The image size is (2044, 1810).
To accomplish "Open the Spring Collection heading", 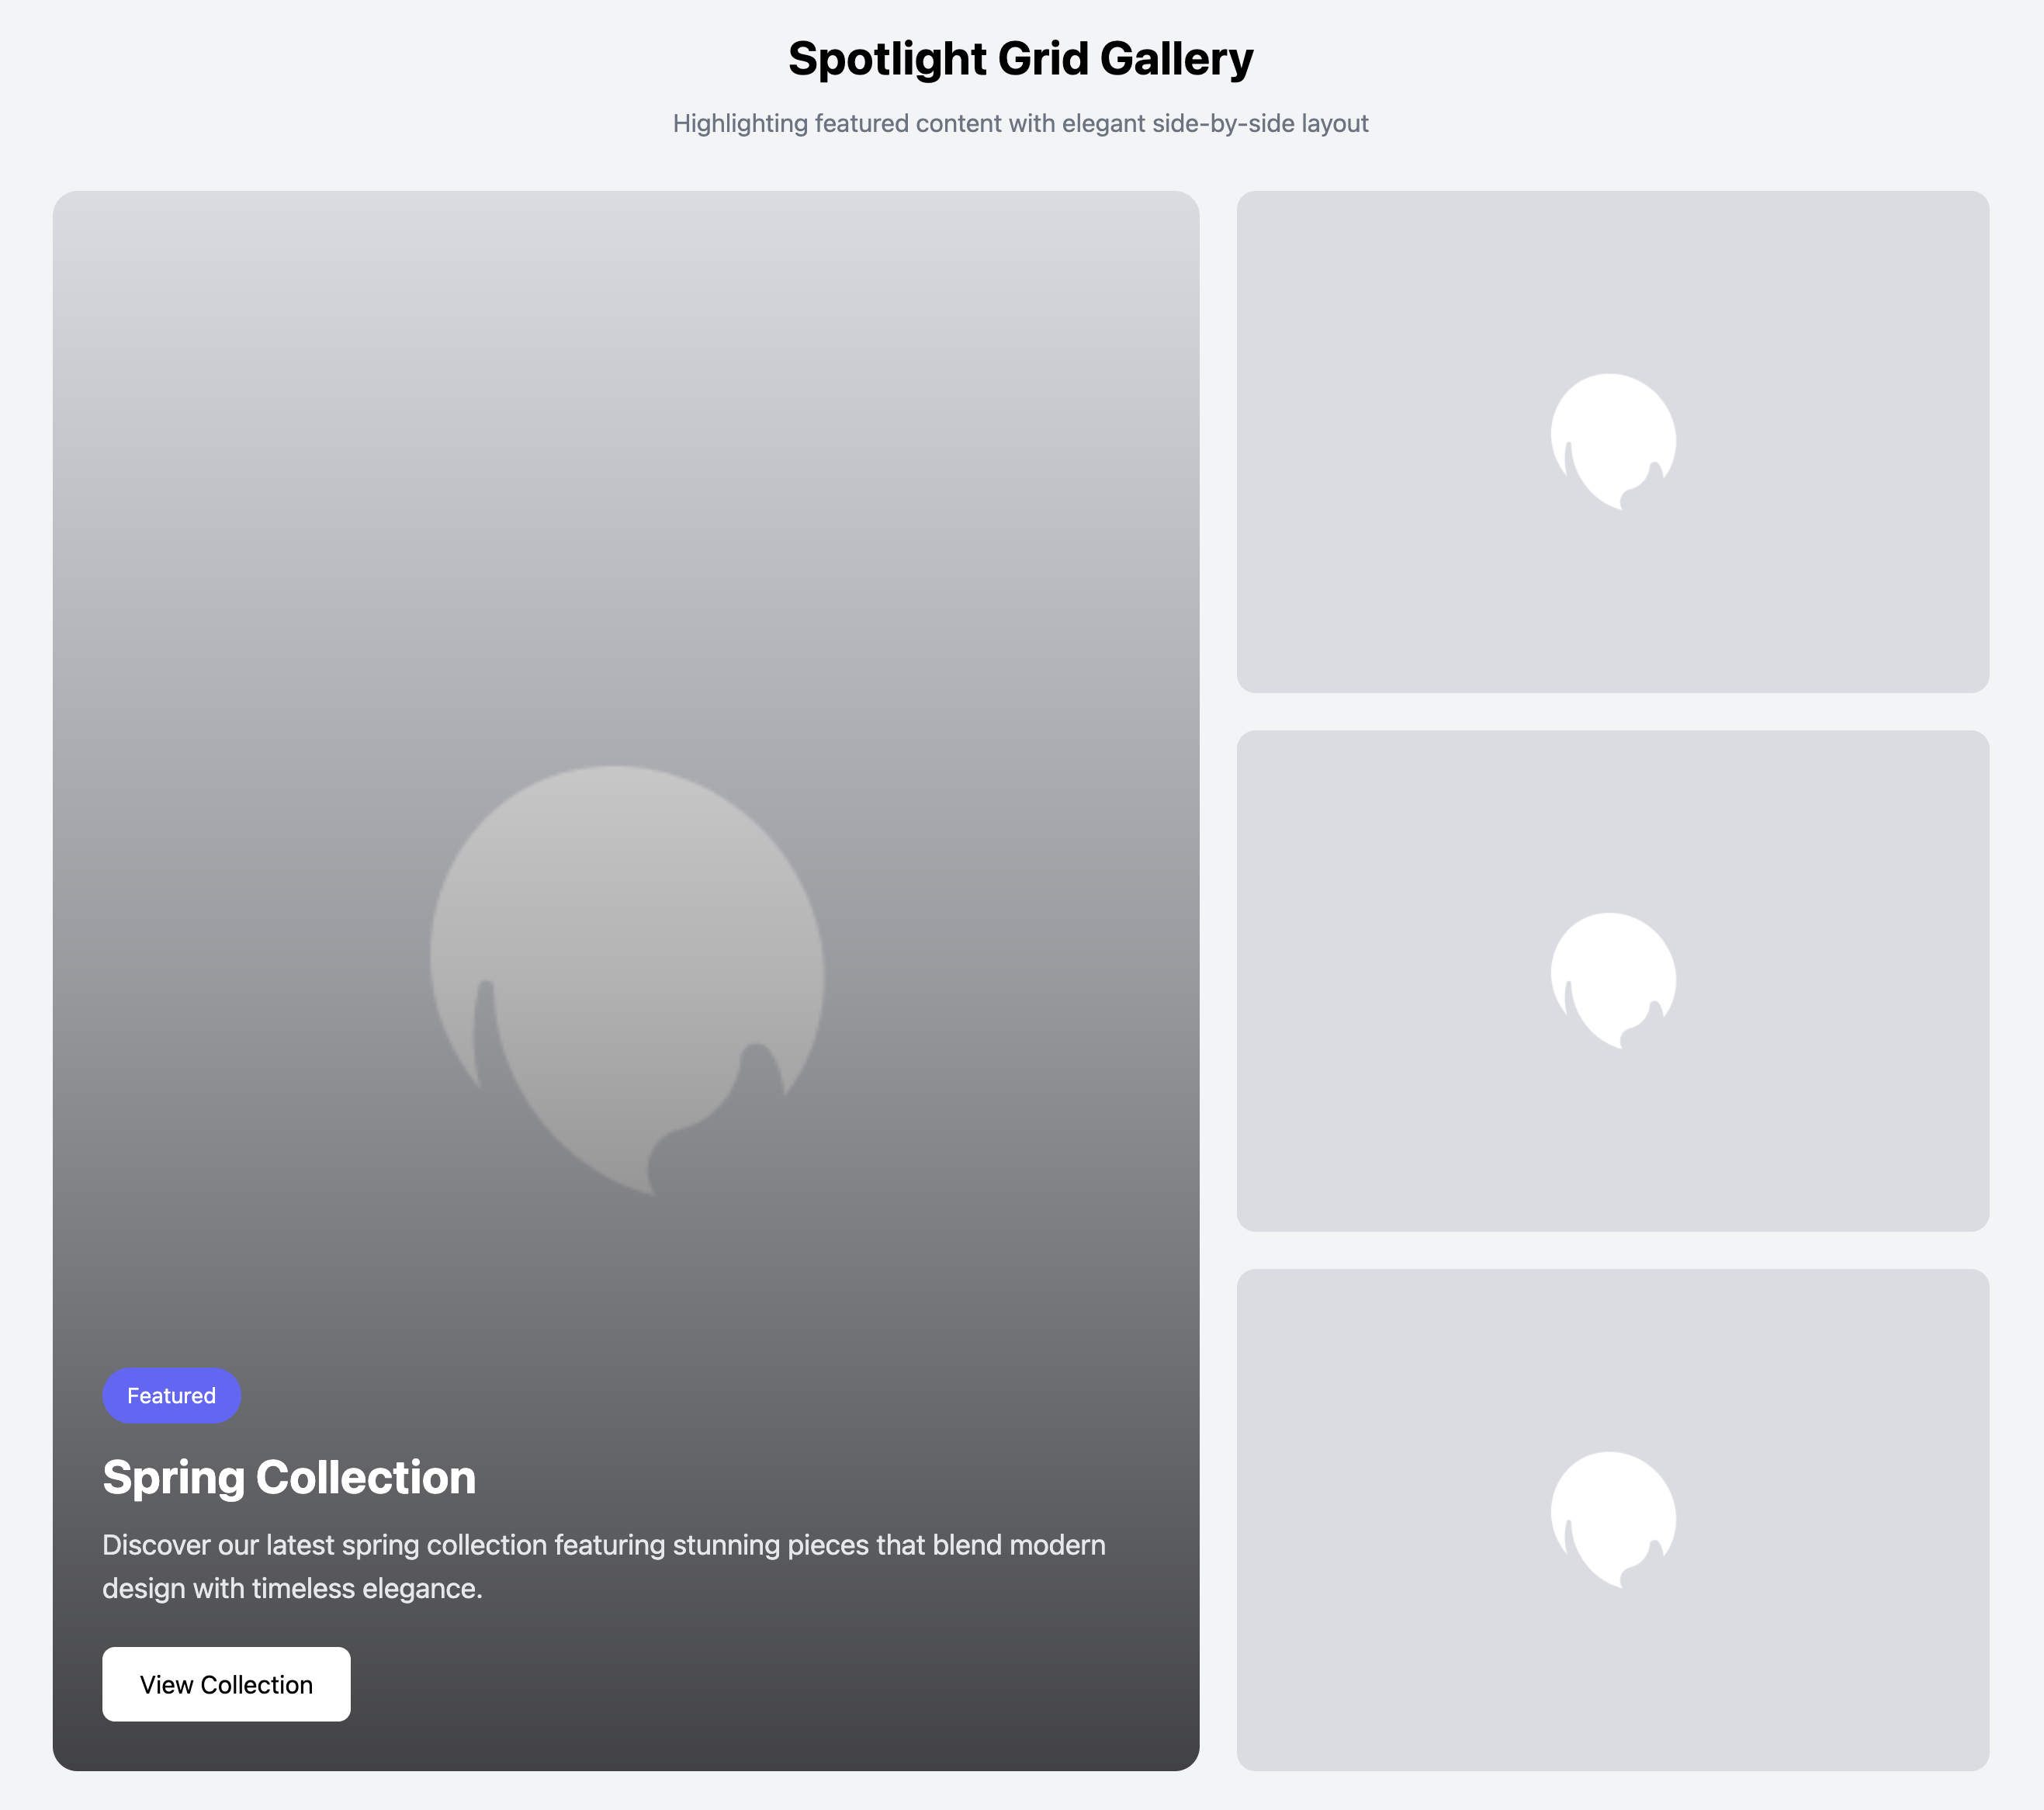I will (x=289, y=1477).
